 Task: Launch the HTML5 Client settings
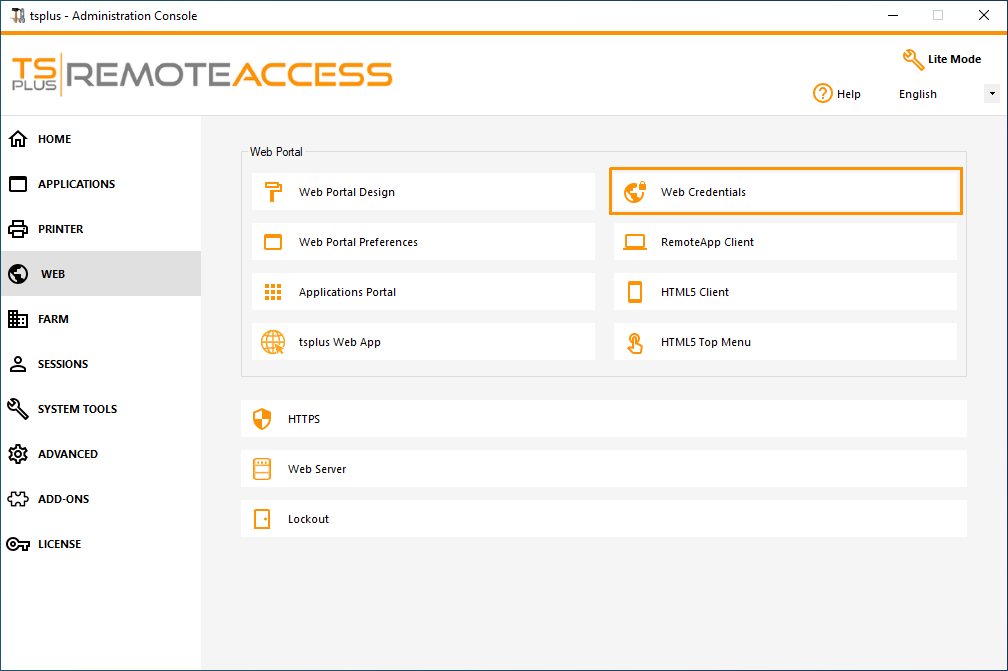(785, 291)
